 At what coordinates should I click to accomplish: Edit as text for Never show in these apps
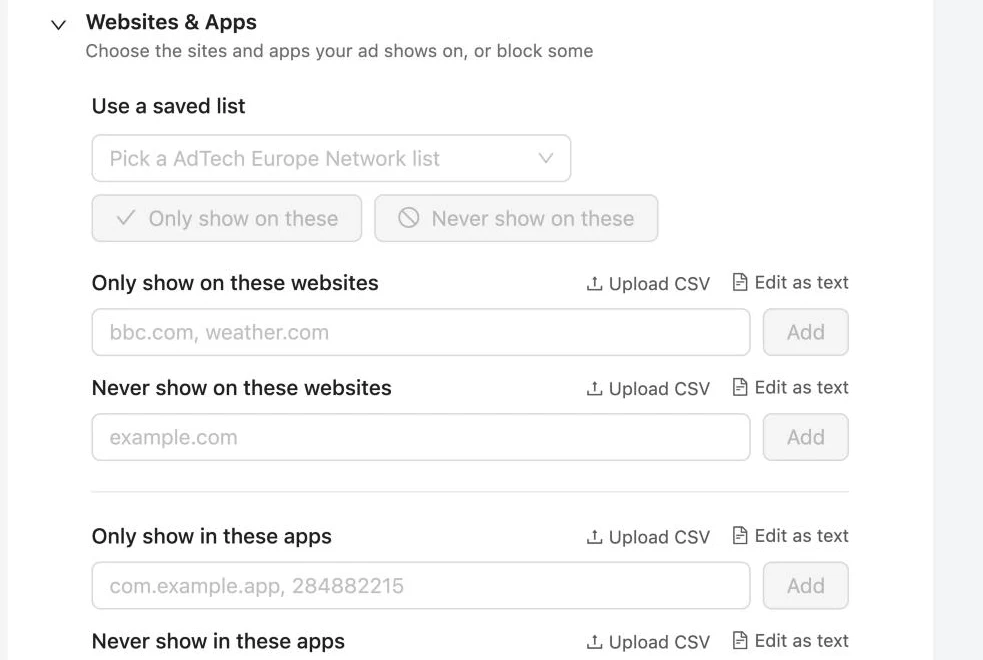pyautogui.click(x=790, y=641)
